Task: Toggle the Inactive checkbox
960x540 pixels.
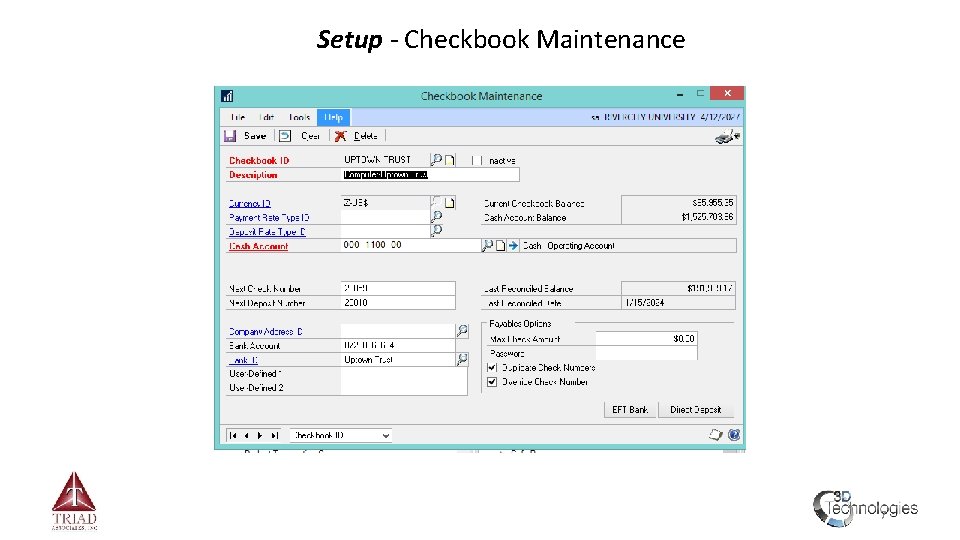Action: tap(477, 160)
